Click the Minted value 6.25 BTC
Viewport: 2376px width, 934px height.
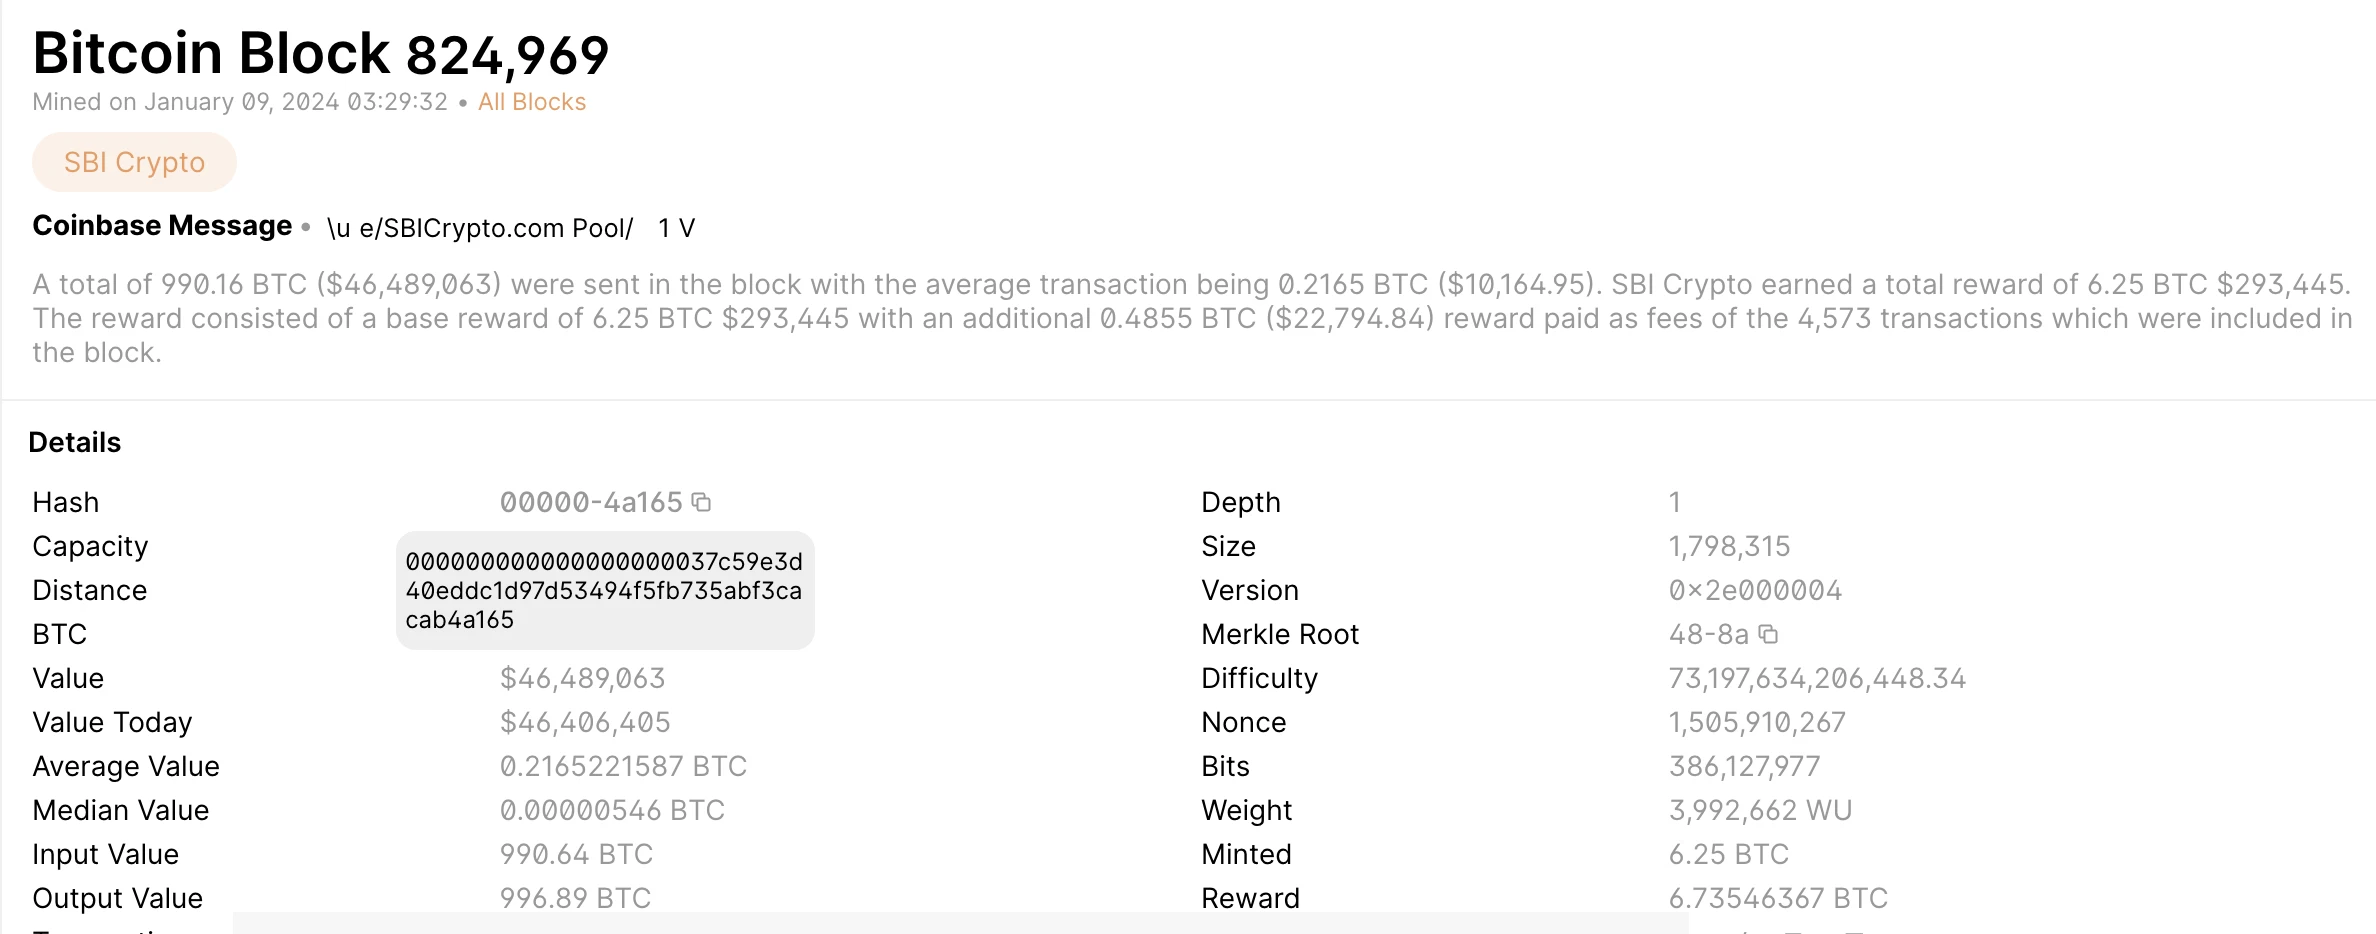(1727, 854)
